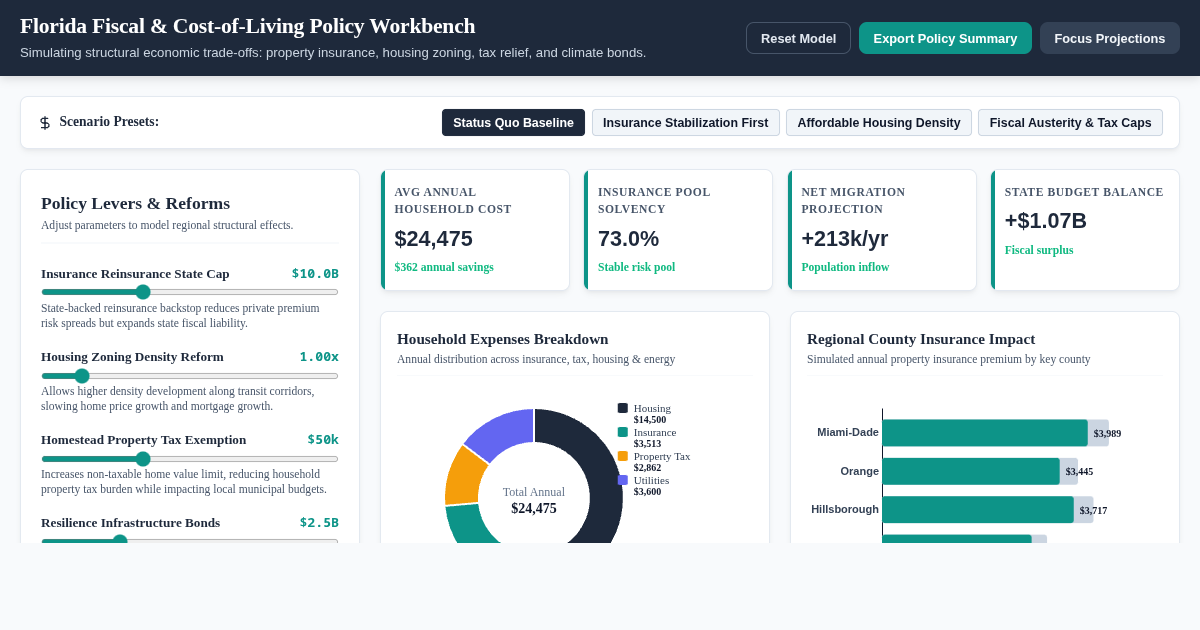1200x630 pixels.
Task: Click the Insurance legend color swatch
Action: (x=623, y=432)
